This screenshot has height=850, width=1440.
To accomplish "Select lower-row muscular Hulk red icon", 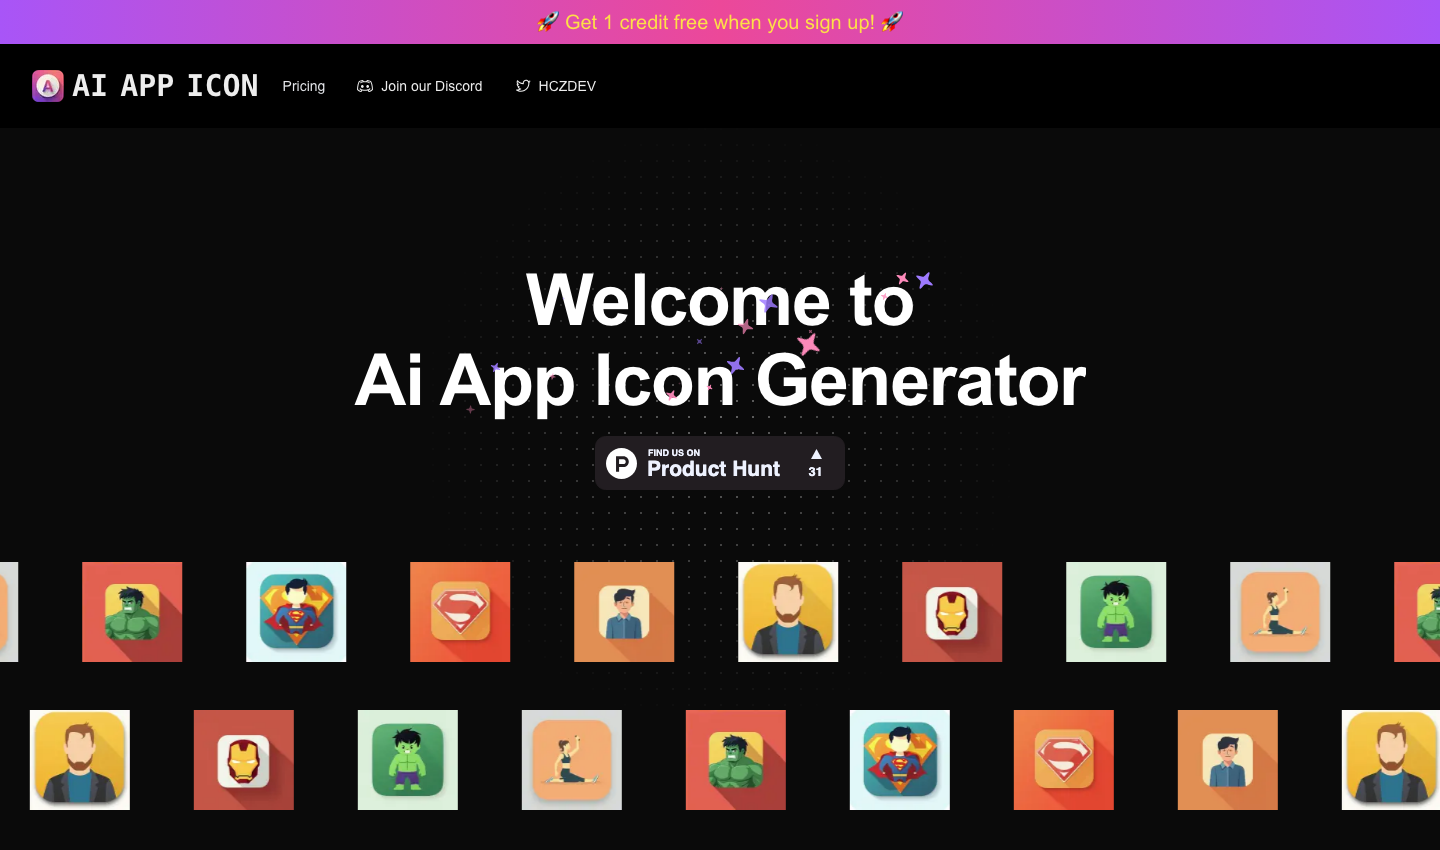I will pos(736,760).
